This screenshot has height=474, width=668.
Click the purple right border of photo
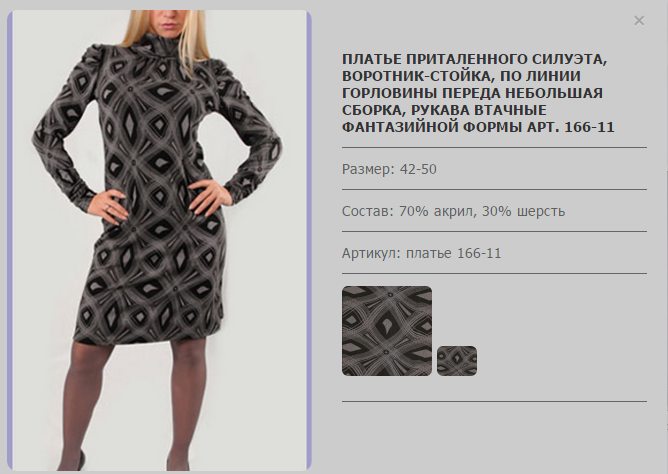pyautogui.click(x=309, y=241)
